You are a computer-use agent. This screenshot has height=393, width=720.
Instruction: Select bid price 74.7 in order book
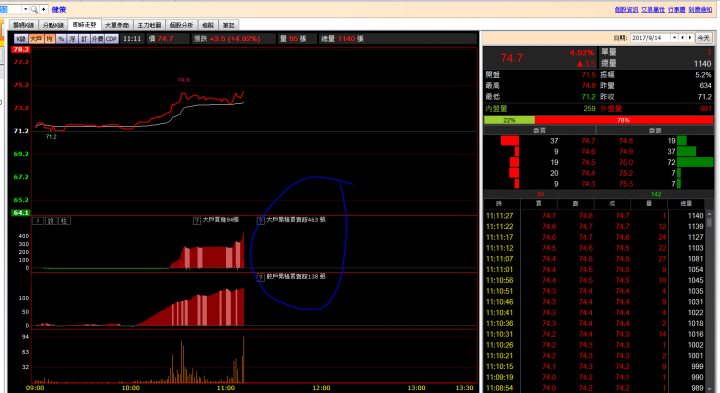(588, 141)
